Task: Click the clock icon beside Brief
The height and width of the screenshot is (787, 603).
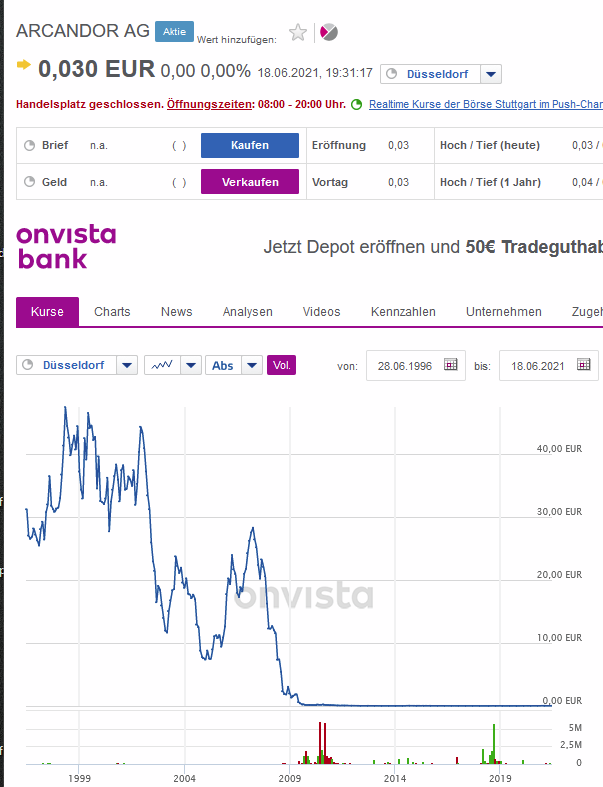Action: (30, 145)
